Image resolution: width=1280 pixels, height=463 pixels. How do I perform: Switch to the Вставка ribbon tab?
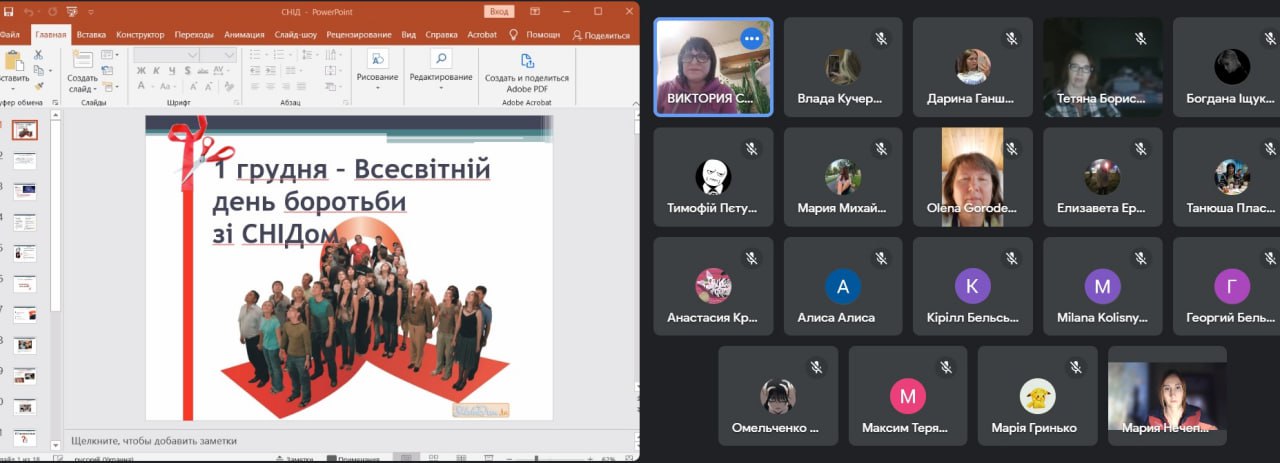(91, 34)
